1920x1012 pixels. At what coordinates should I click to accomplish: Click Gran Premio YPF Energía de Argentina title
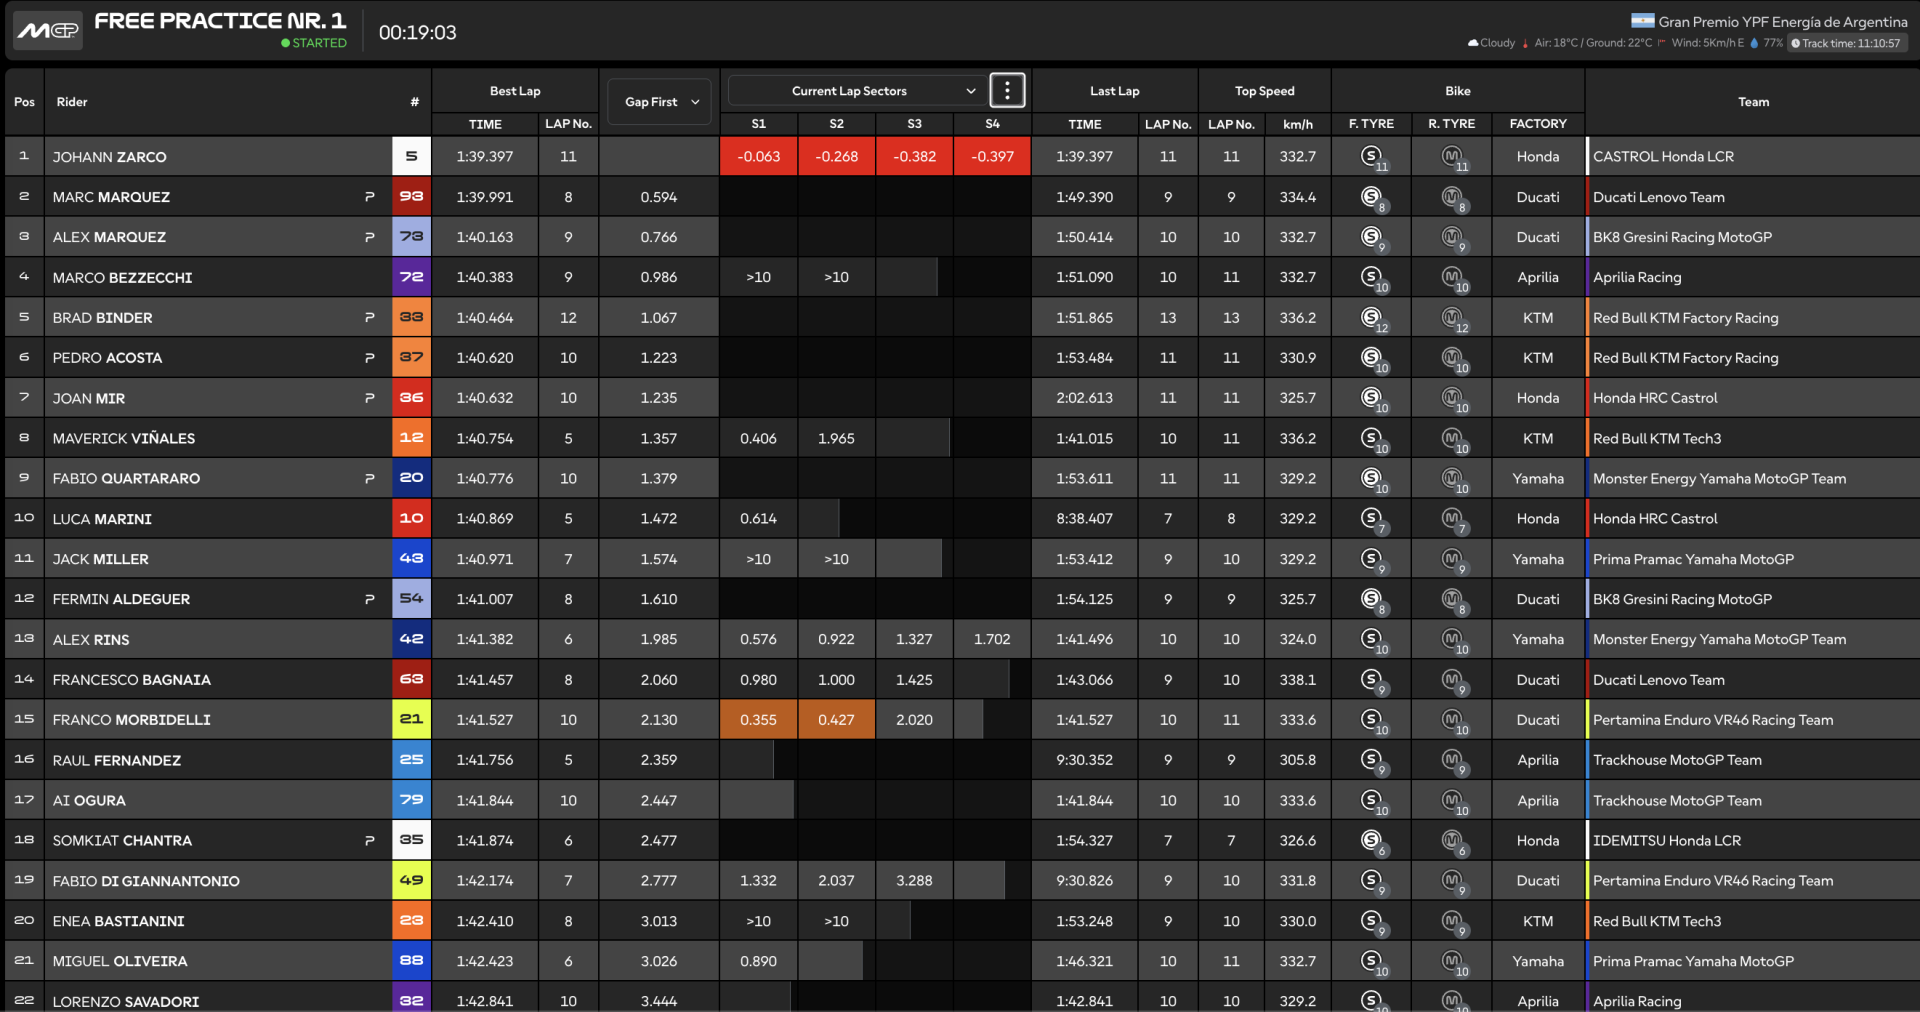[x=1783, y=21]
